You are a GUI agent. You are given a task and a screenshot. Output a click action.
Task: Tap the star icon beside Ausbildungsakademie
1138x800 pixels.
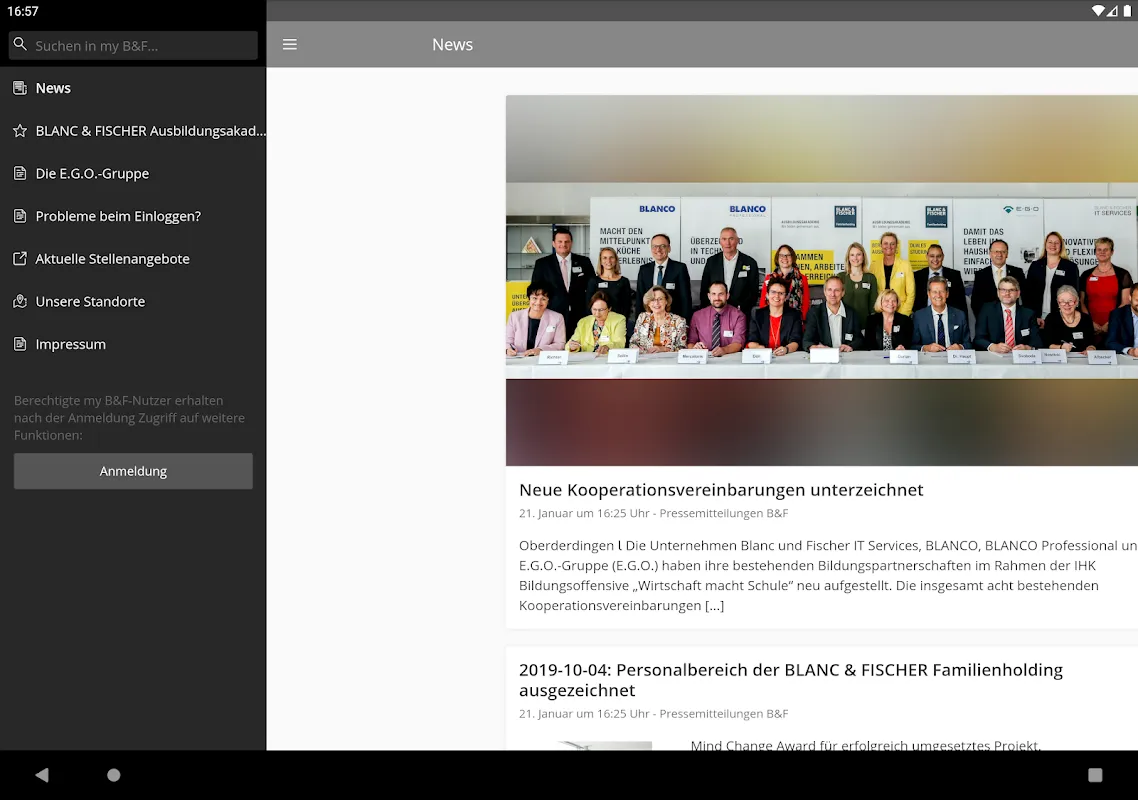coord(20,131)
